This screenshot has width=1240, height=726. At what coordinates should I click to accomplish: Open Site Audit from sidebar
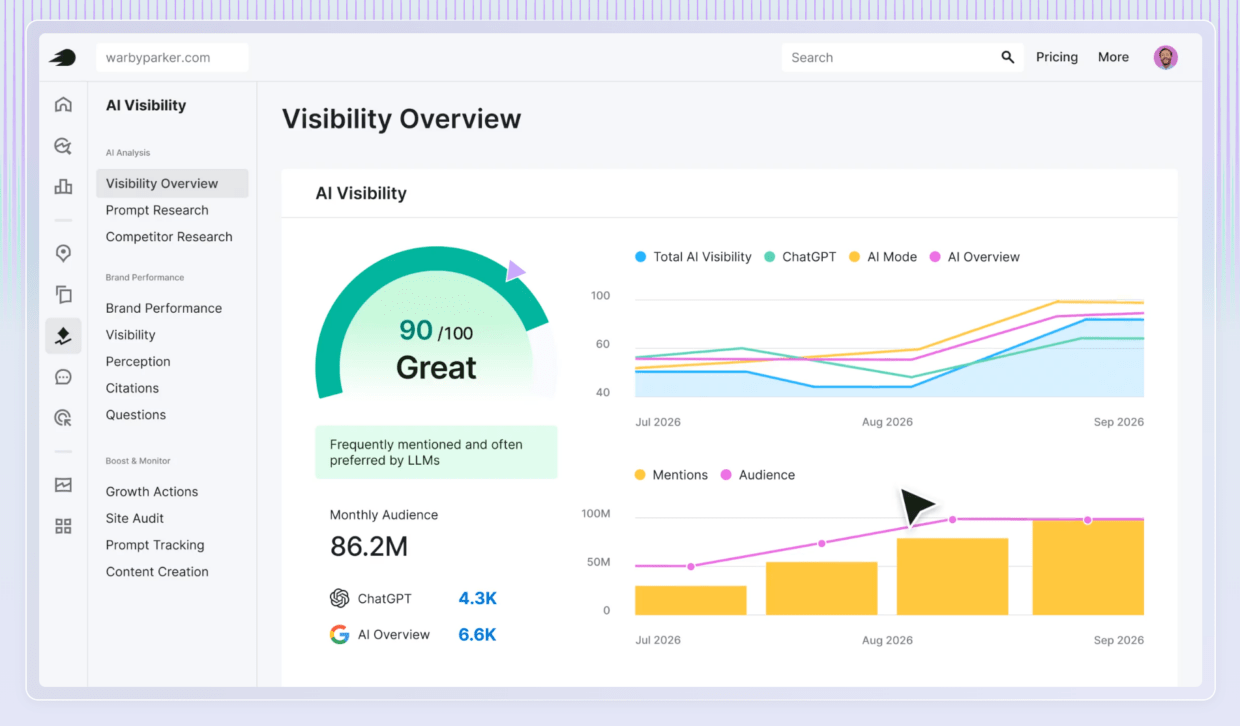[x=135, y=518]
